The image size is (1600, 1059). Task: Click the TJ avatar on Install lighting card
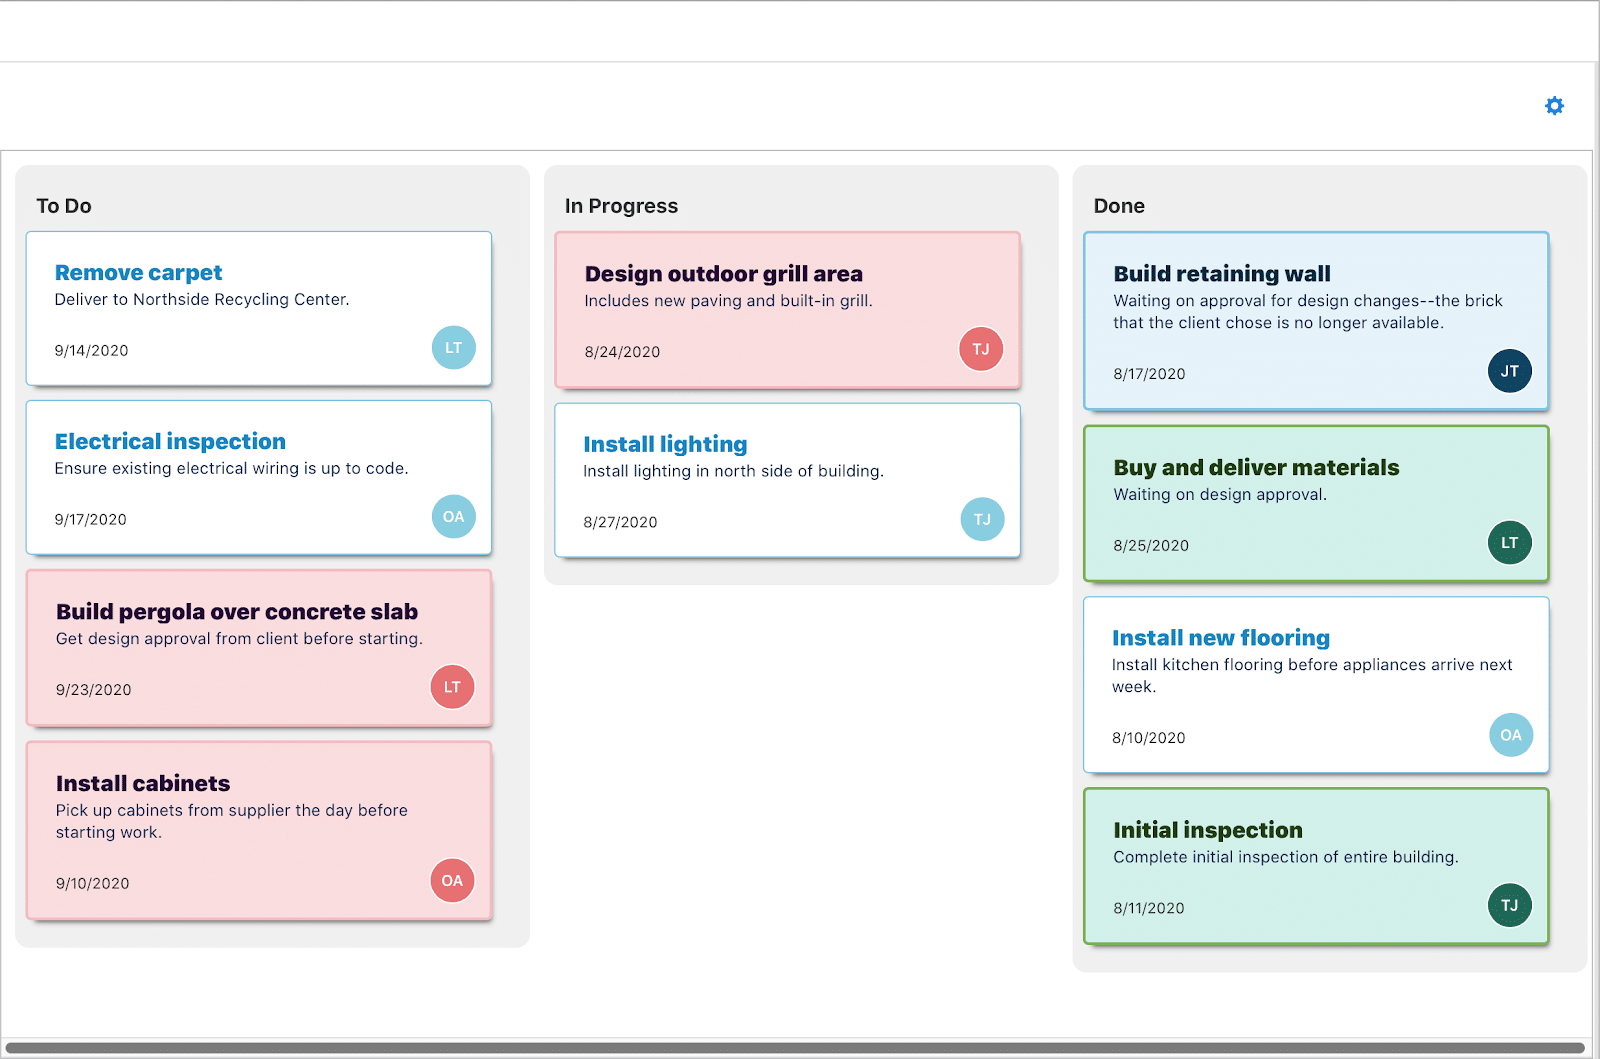point(982,519)
